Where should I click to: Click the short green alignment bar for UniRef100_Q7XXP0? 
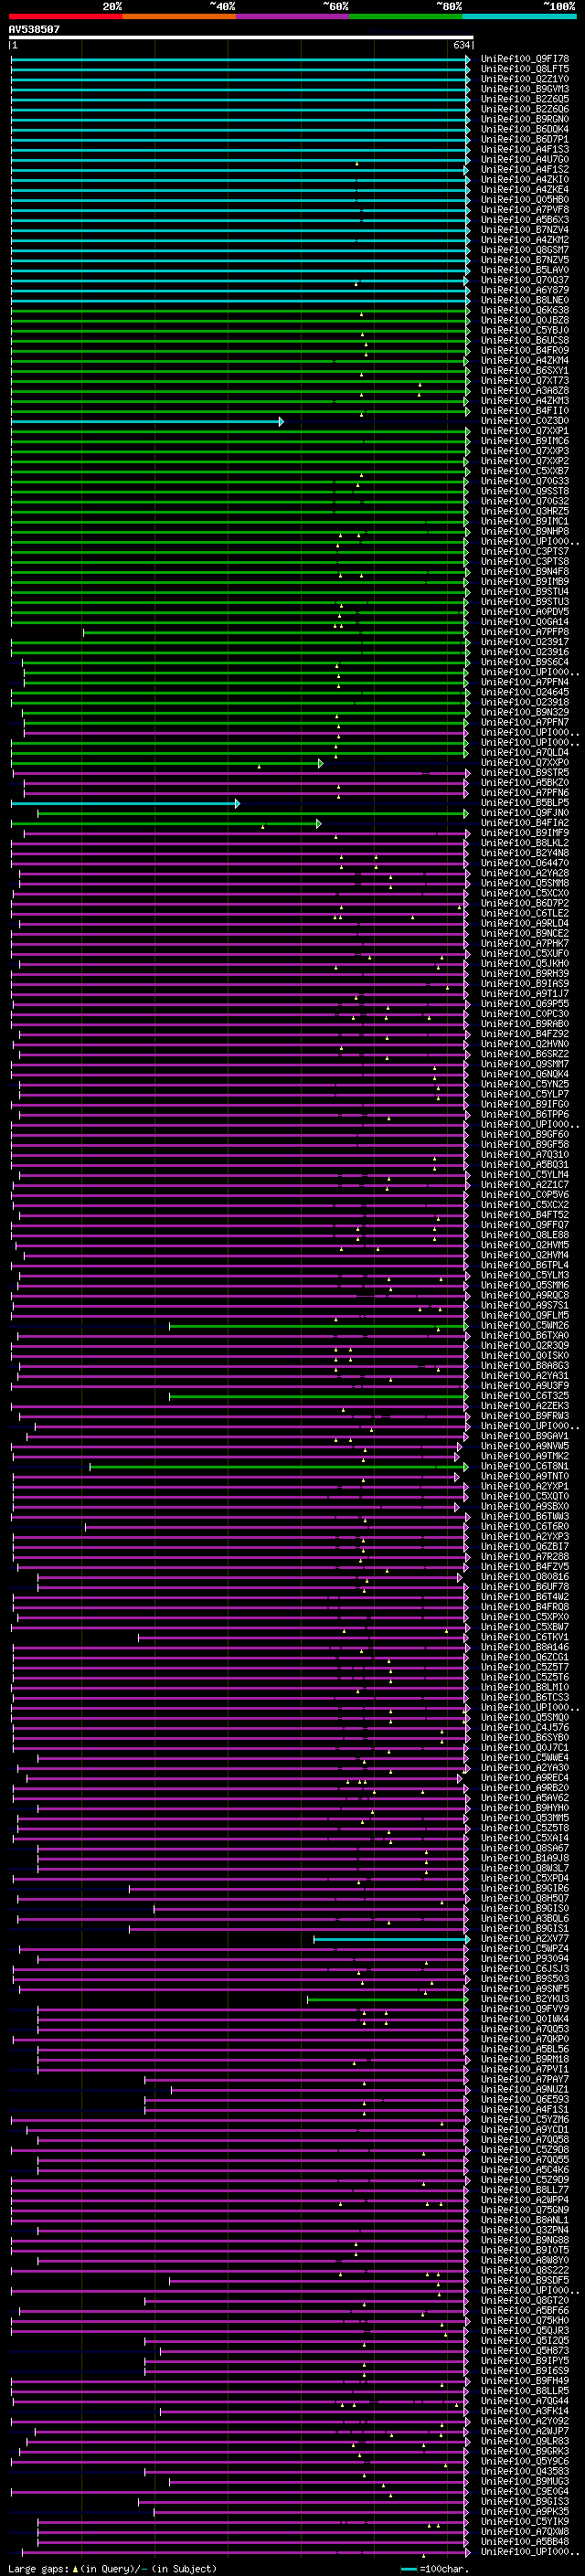(167, 763)
